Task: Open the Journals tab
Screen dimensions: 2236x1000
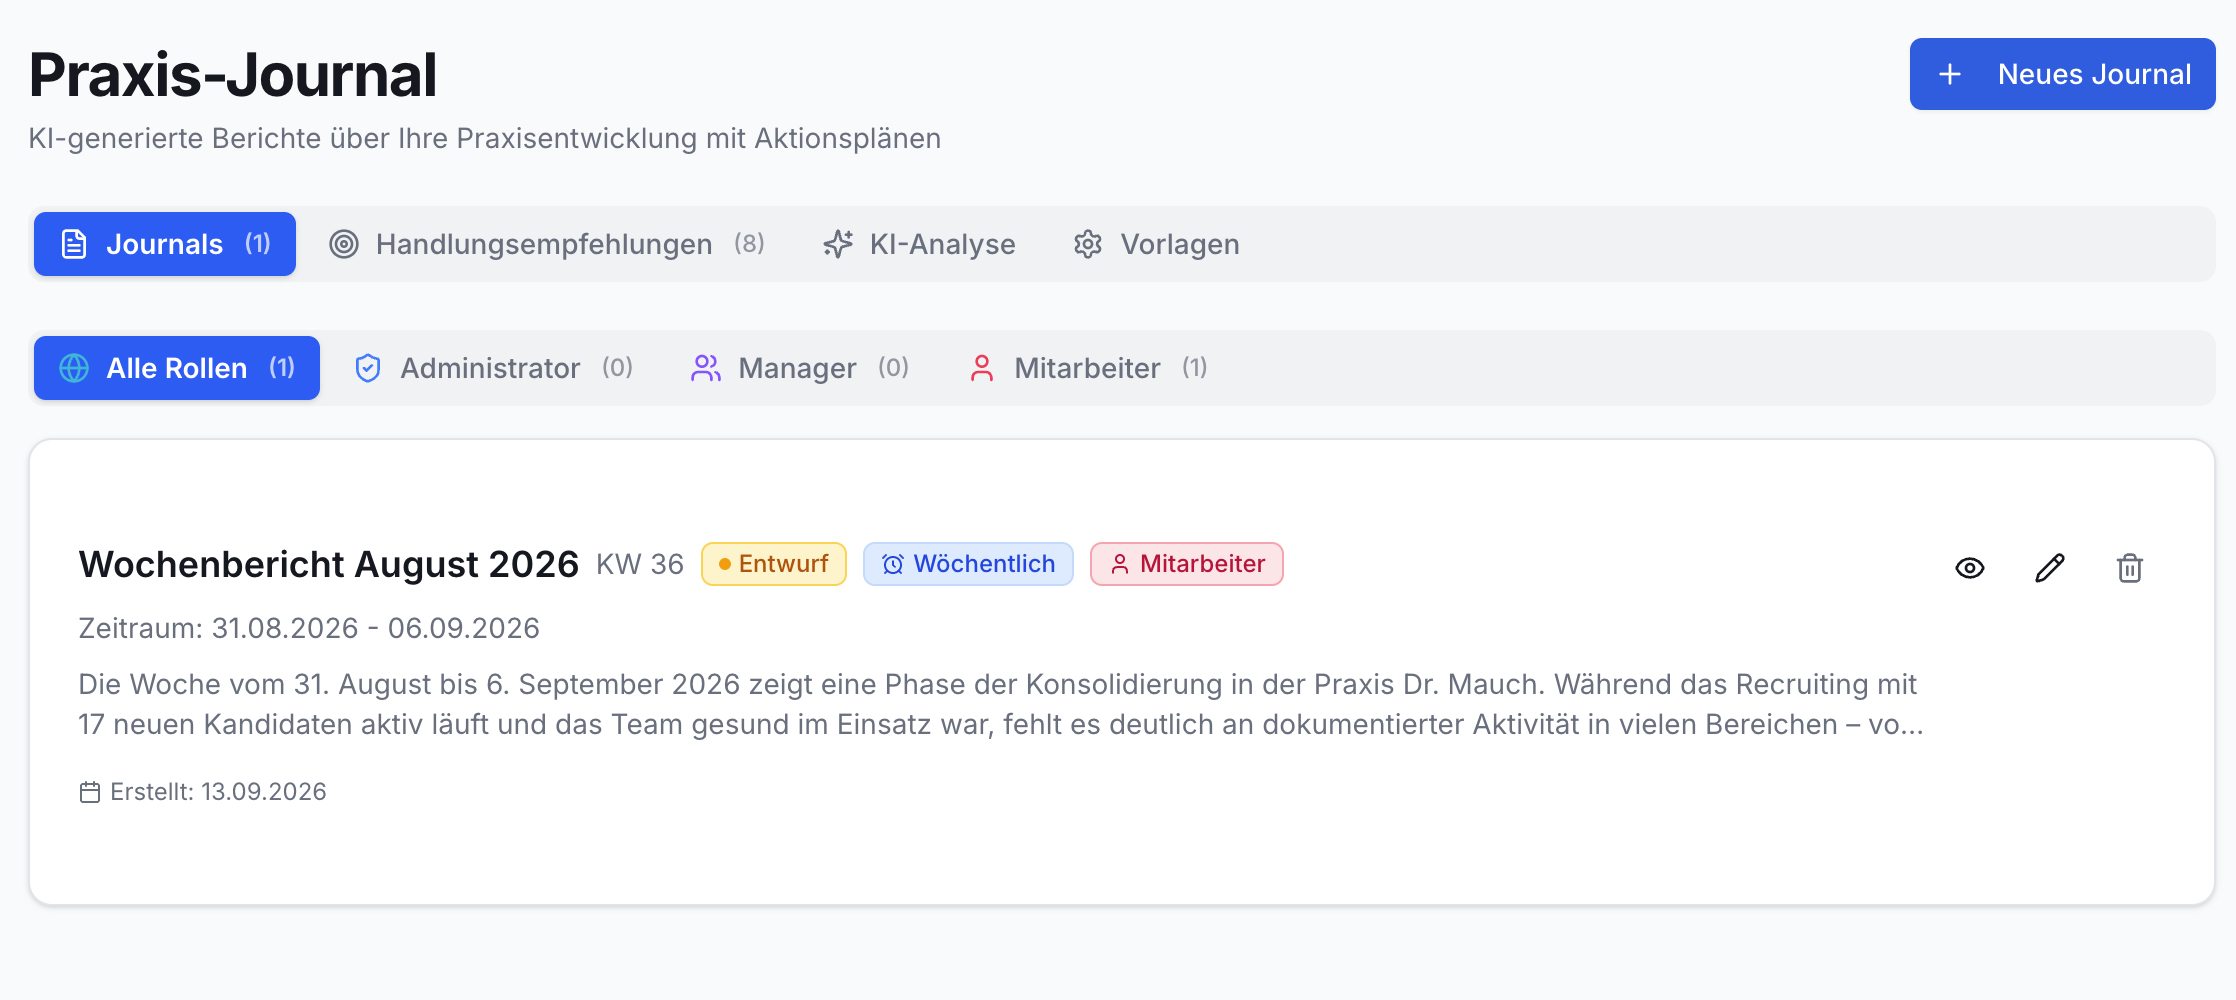Action: tap(165, 244)
